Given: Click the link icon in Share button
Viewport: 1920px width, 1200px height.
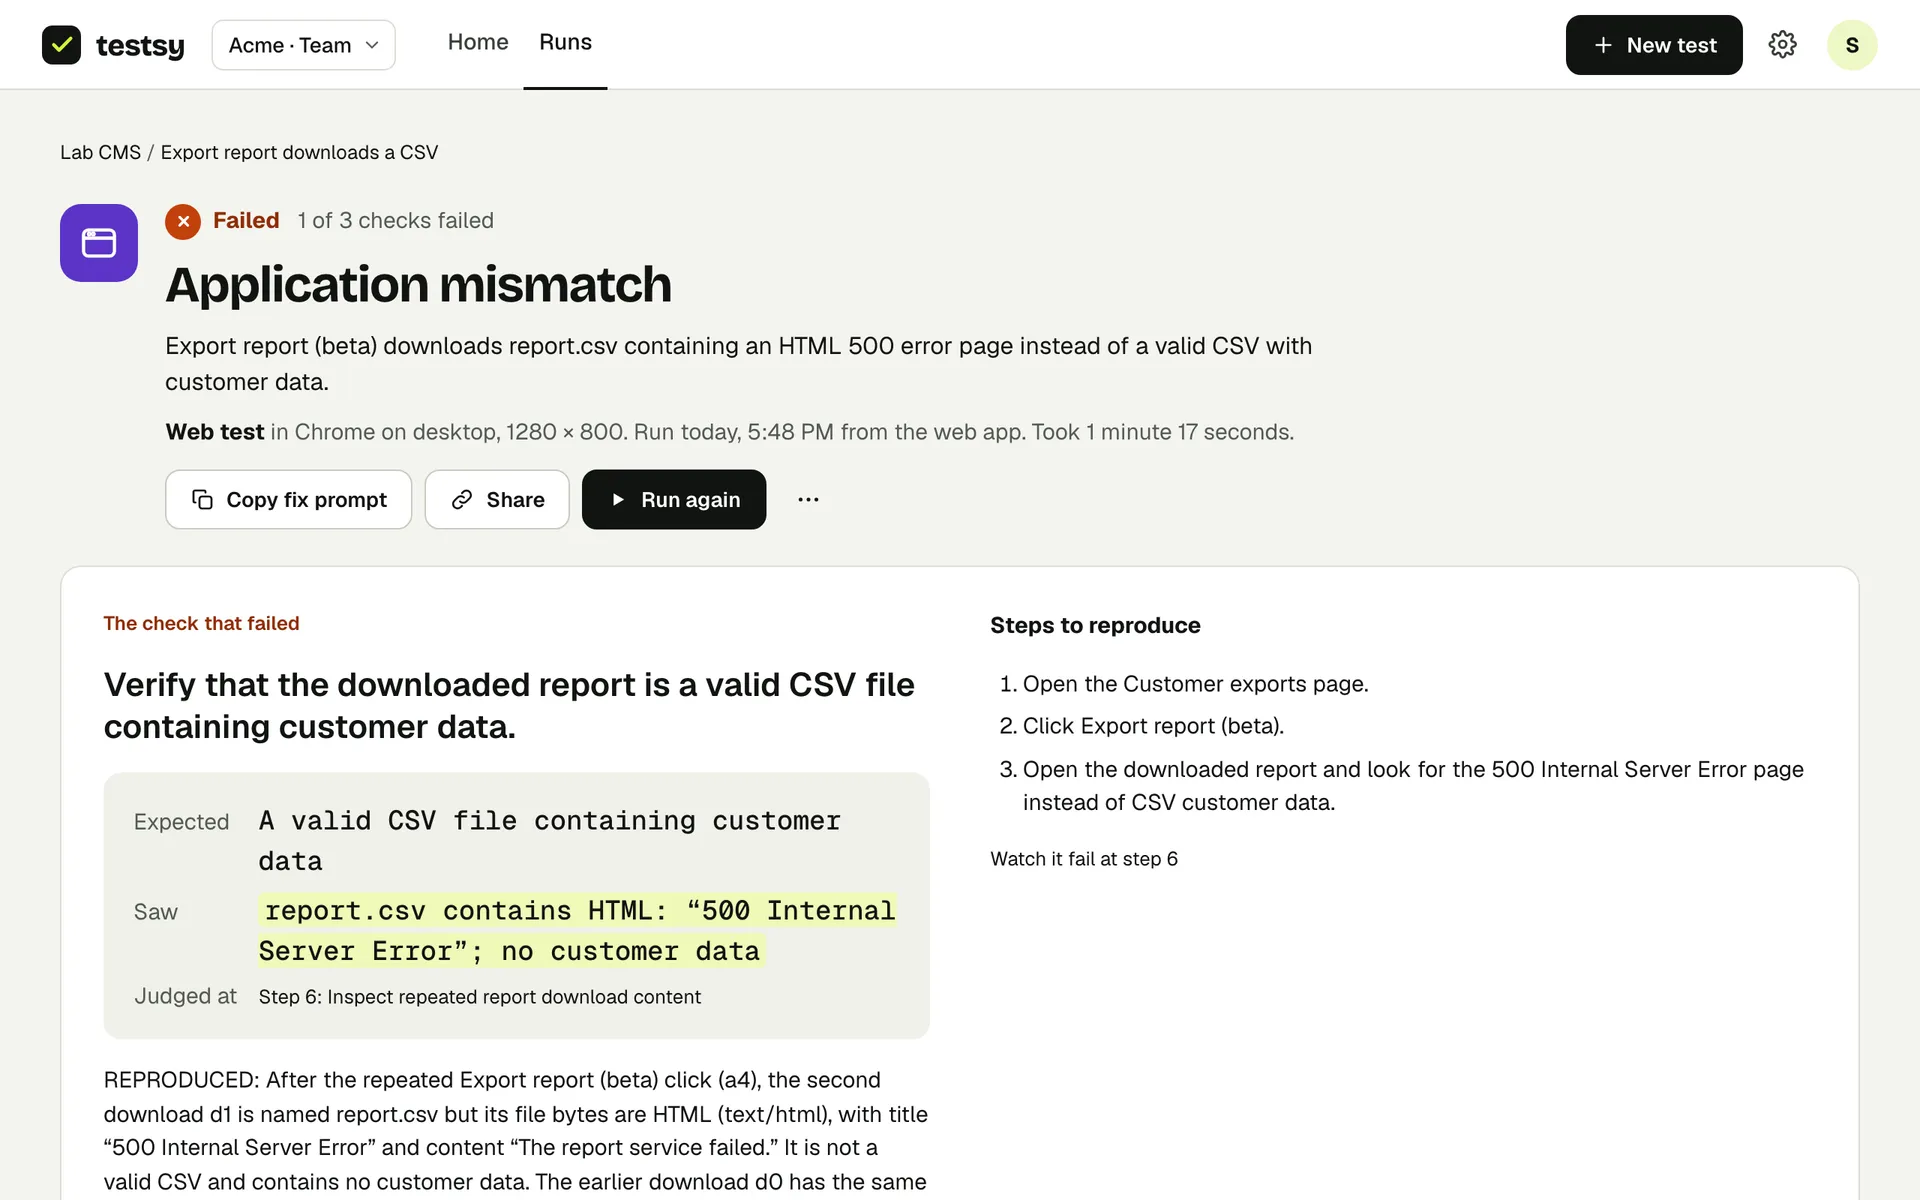Looking at the screenshot, I should tap(462, 499).
